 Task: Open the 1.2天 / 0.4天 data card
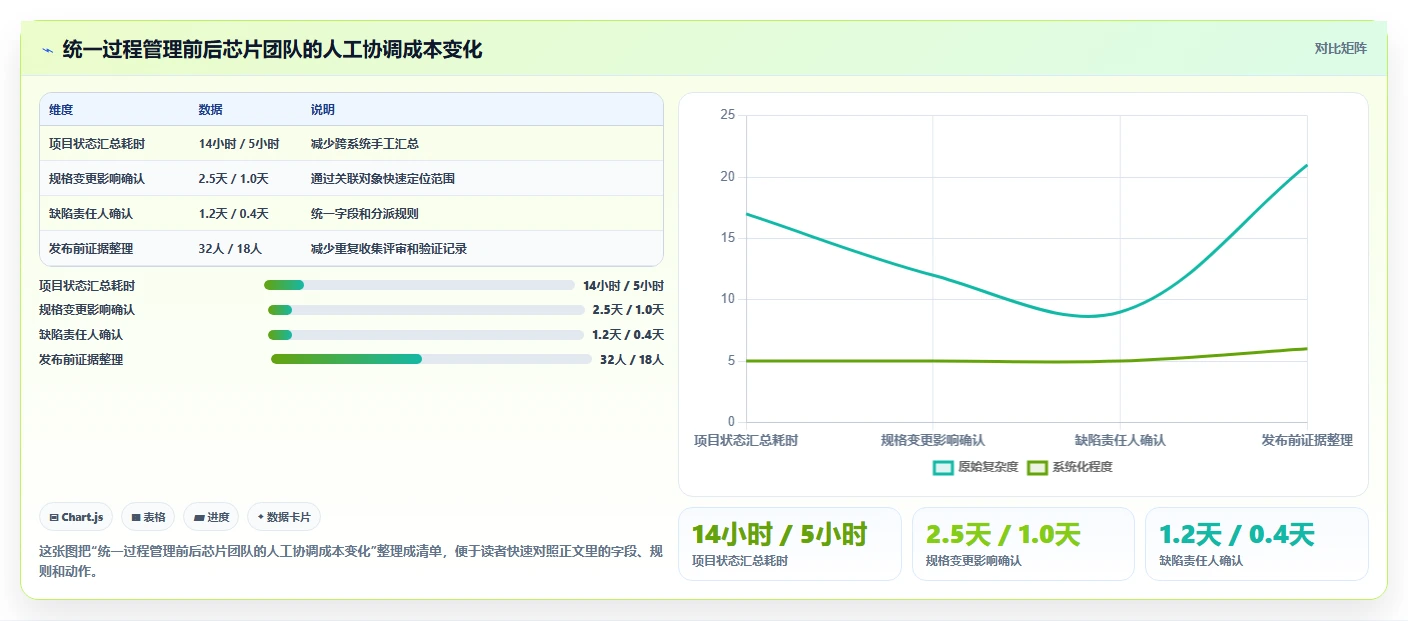coord(1256,544)
